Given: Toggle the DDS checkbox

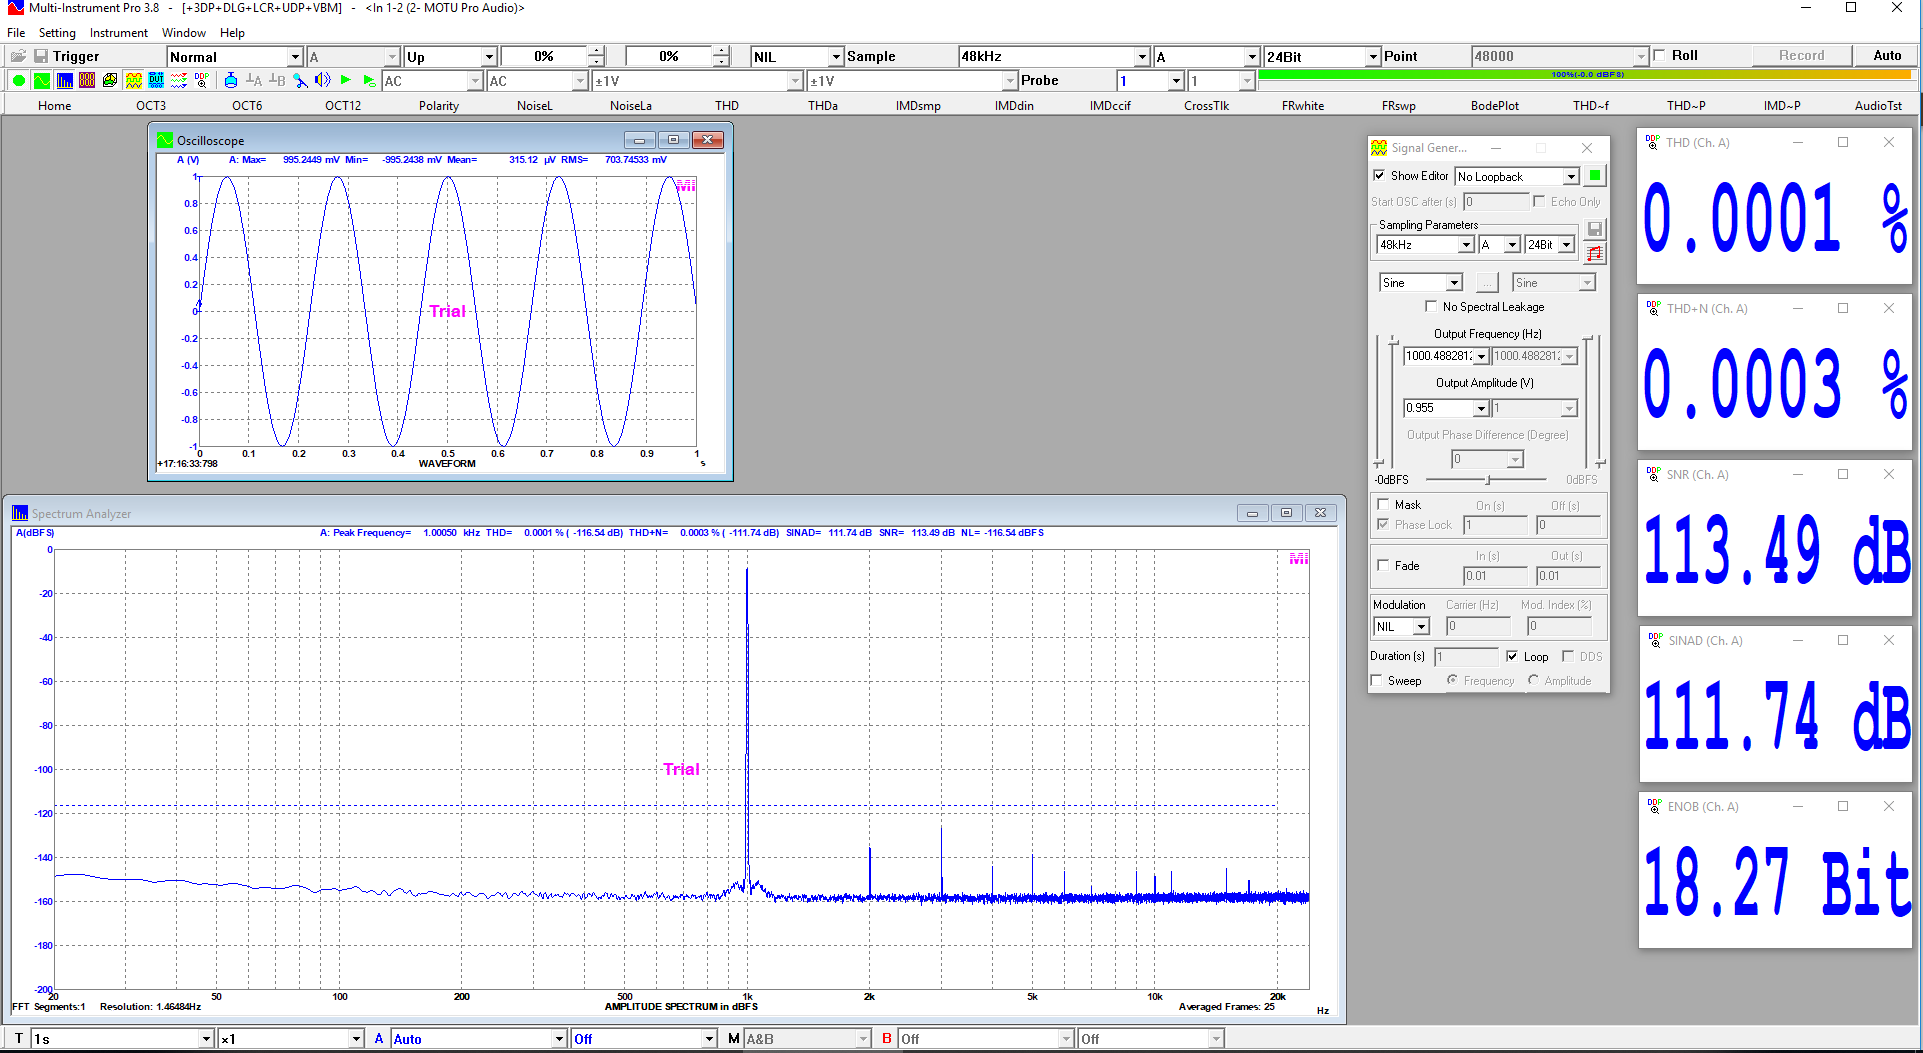Looking at the screenshot, I should 1568,656.
